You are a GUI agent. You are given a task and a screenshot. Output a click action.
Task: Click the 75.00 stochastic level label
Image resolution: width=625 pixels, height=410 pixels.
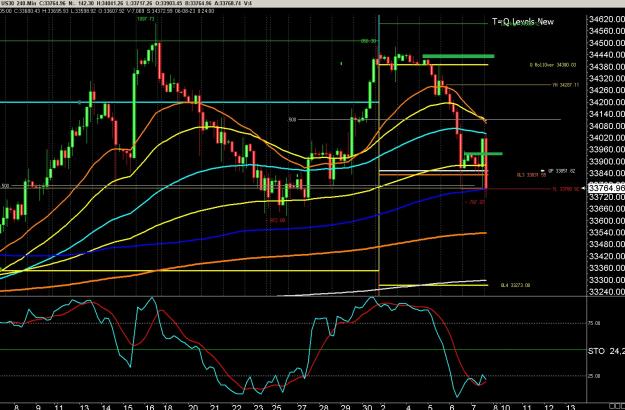tap(595, 324)
